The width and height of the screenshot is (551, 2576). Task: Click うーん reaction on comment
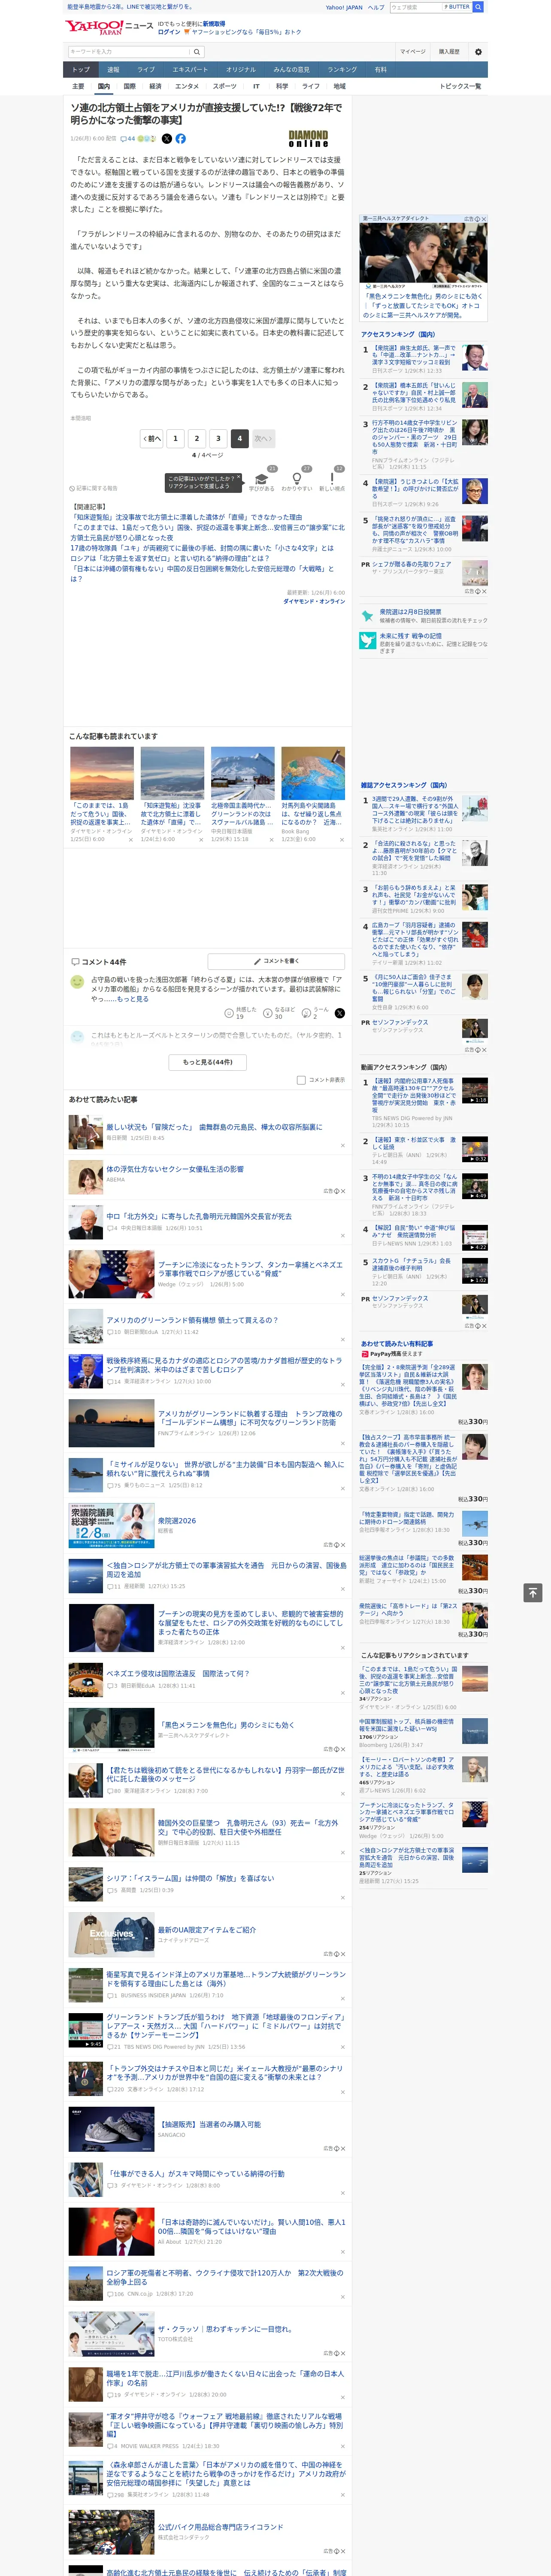pos(315,1013)
